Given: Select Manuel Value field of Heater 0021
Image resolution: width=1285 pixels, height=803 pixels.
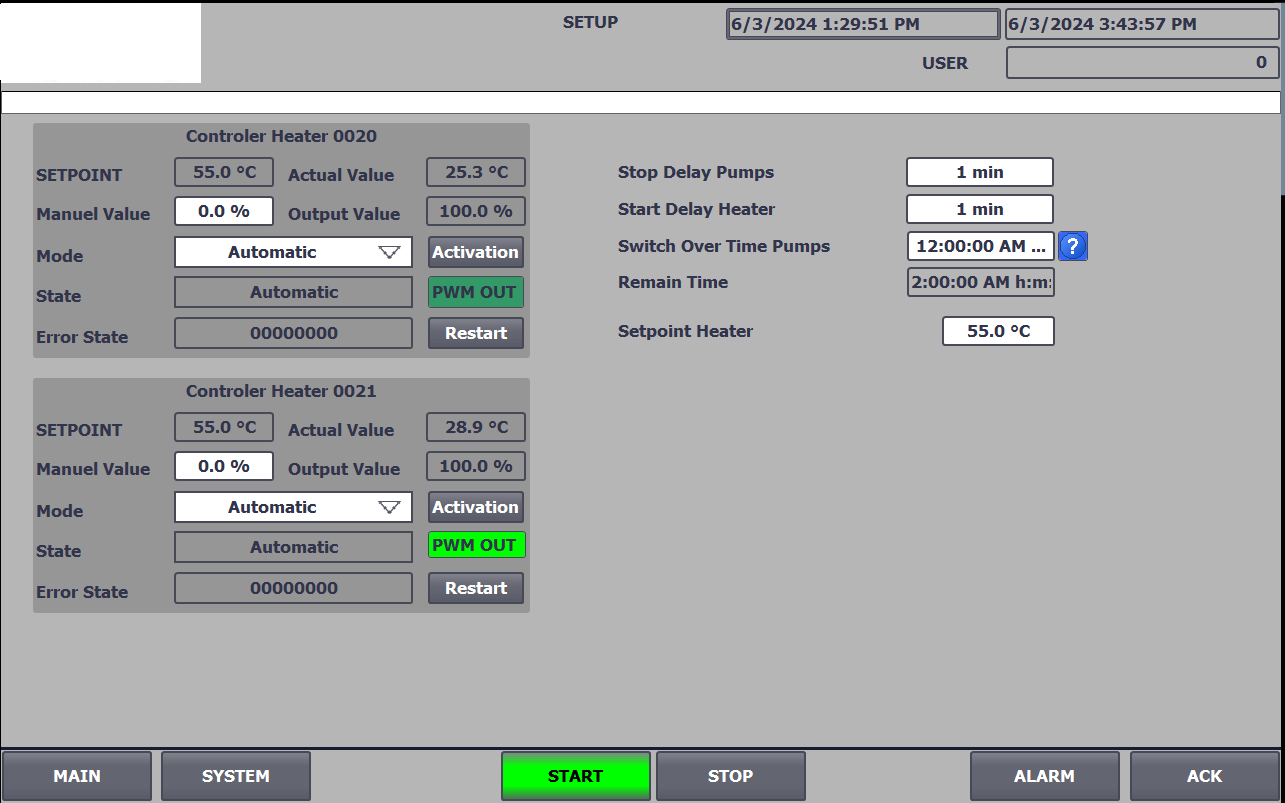Looking at the screenshot, I should pyautogui.click(x=224, y=466).
